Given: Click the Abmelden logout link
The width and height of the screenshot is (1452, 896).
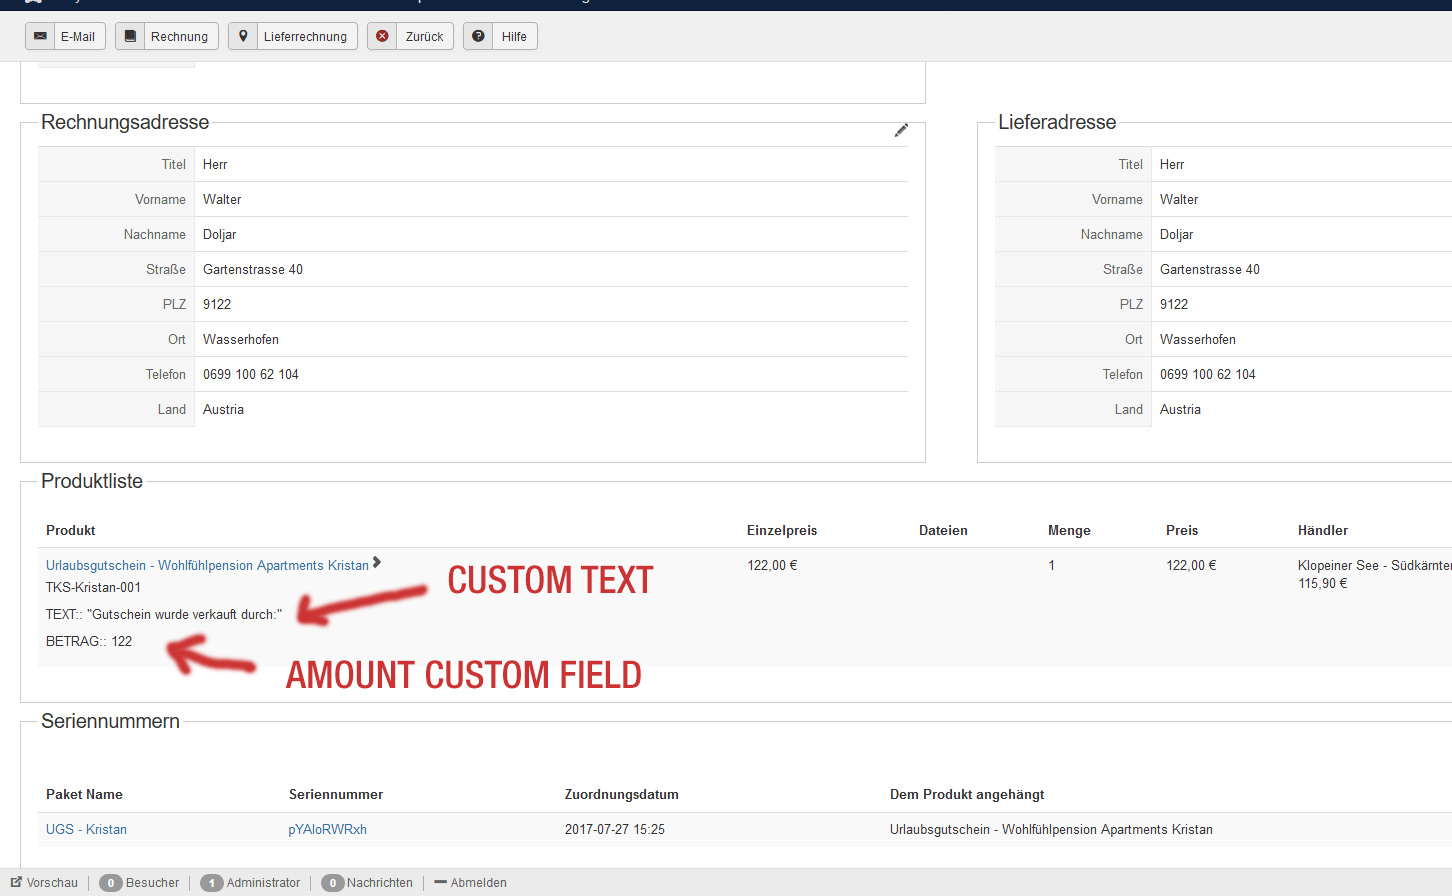Looking at the screenshot, I should tap(470, 883).
